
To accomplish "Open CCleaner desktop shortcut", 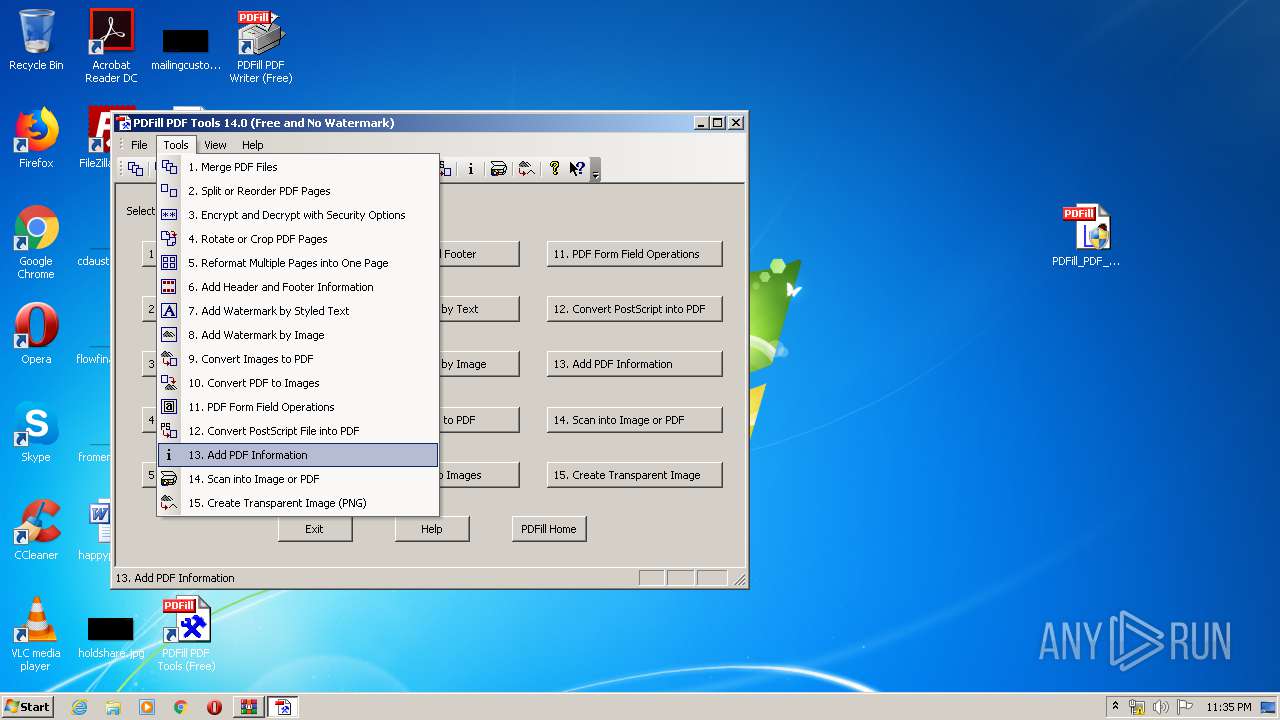I will (36, 530).
